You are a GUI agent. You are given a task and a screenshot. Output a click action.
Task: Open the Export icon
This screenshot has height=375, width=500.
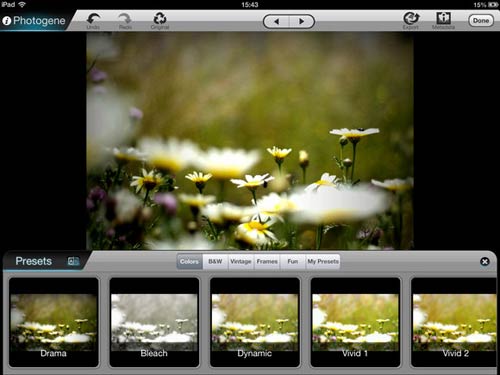coord(411,18)
